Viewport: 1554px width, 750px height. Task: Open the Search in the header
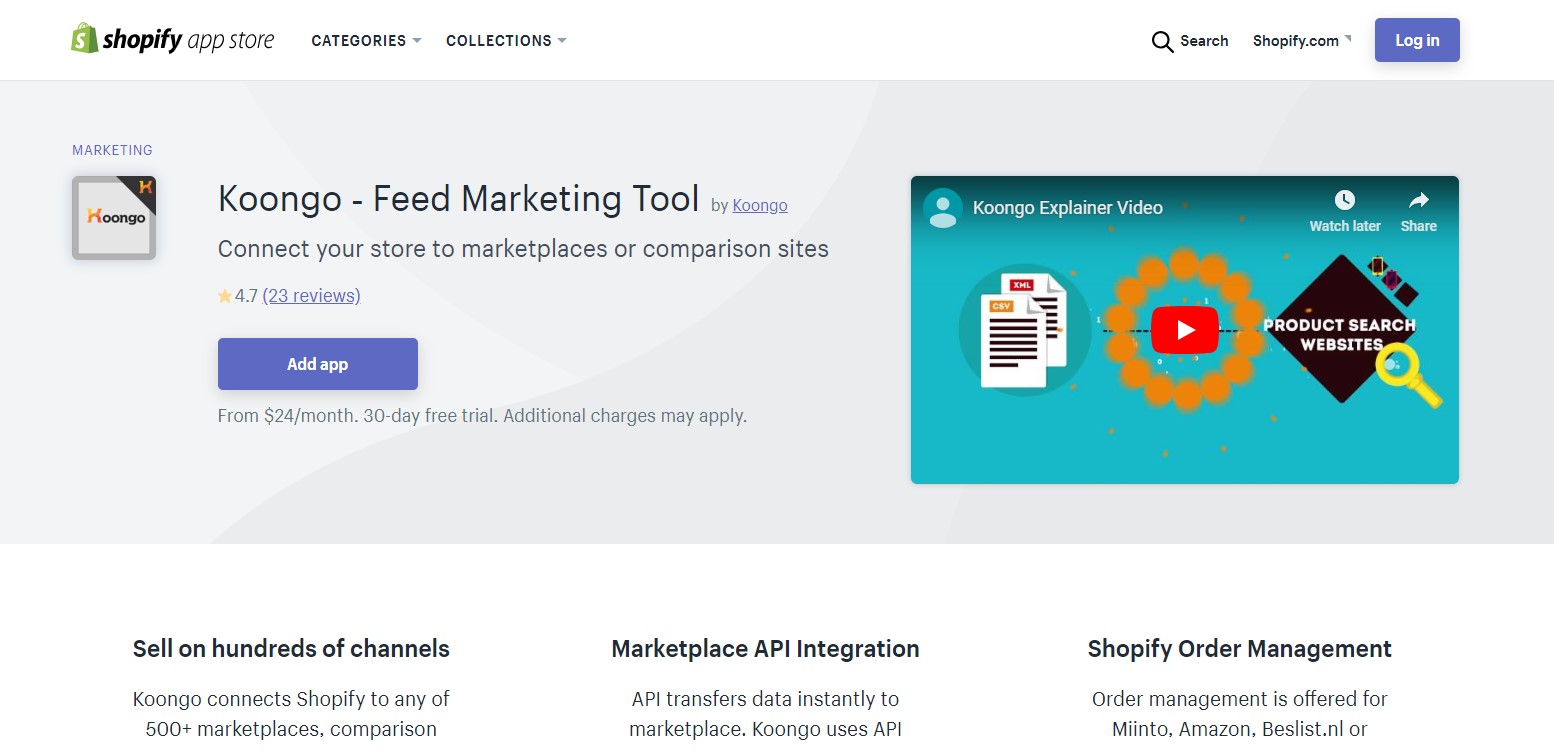coord(1189,41)
